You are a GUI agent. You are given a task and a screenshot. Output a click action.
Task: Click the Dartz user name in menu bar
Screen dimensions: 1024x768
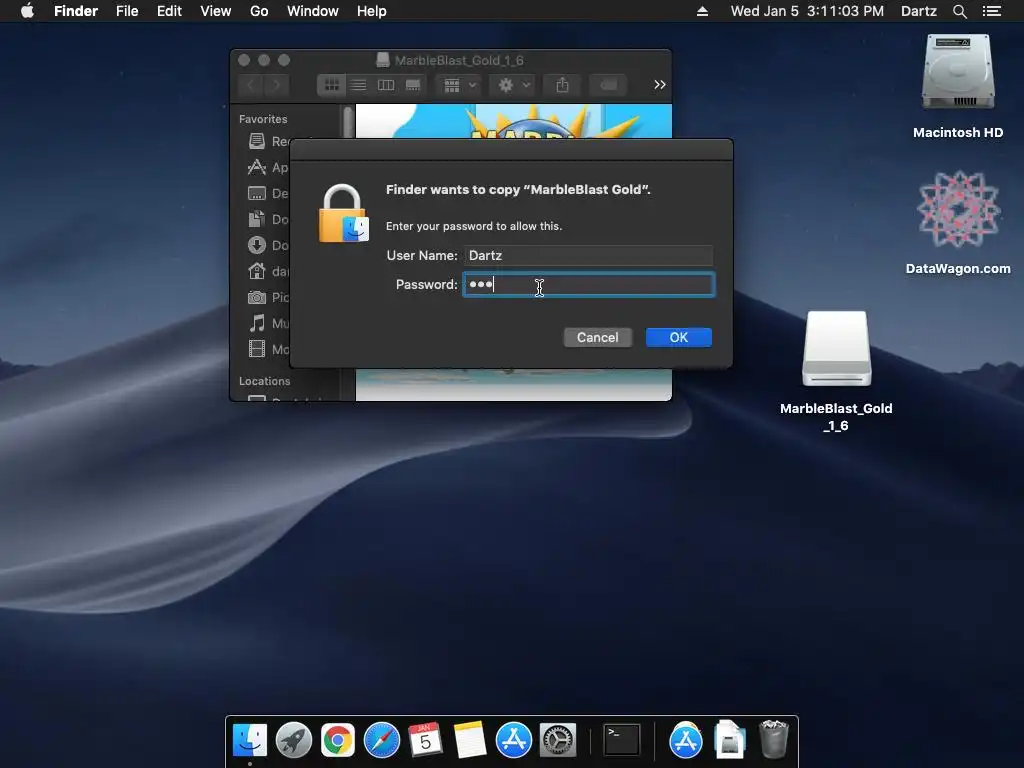(x=918, y=11)
